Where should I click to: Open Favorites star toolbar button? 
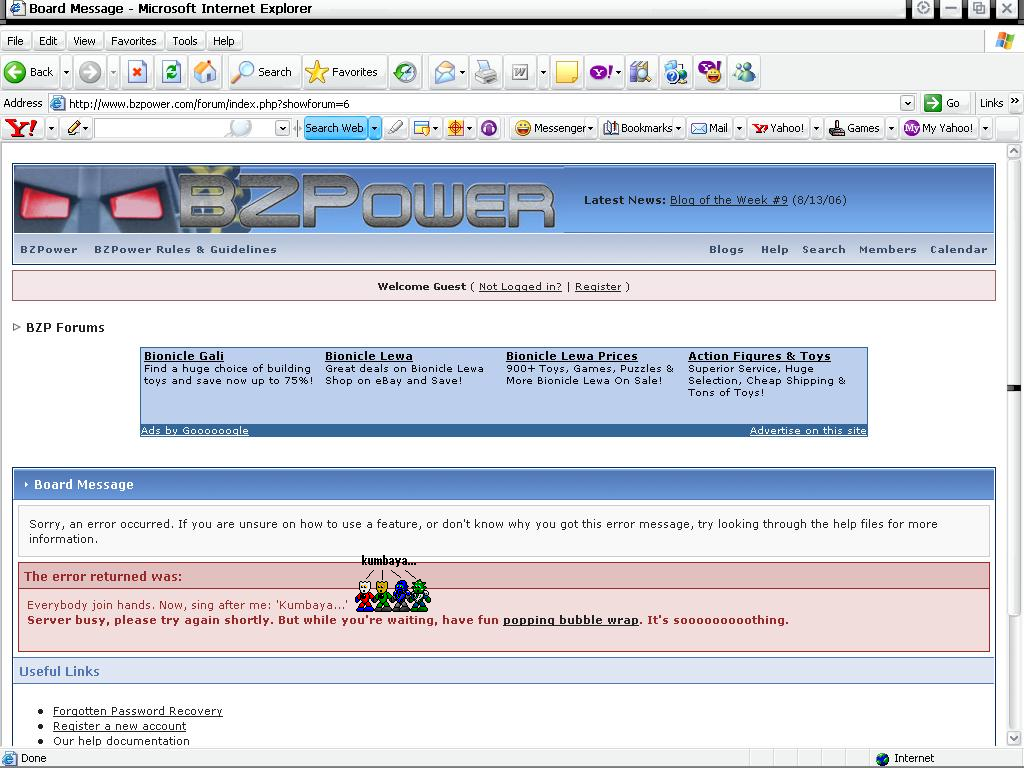coord(342,72)
